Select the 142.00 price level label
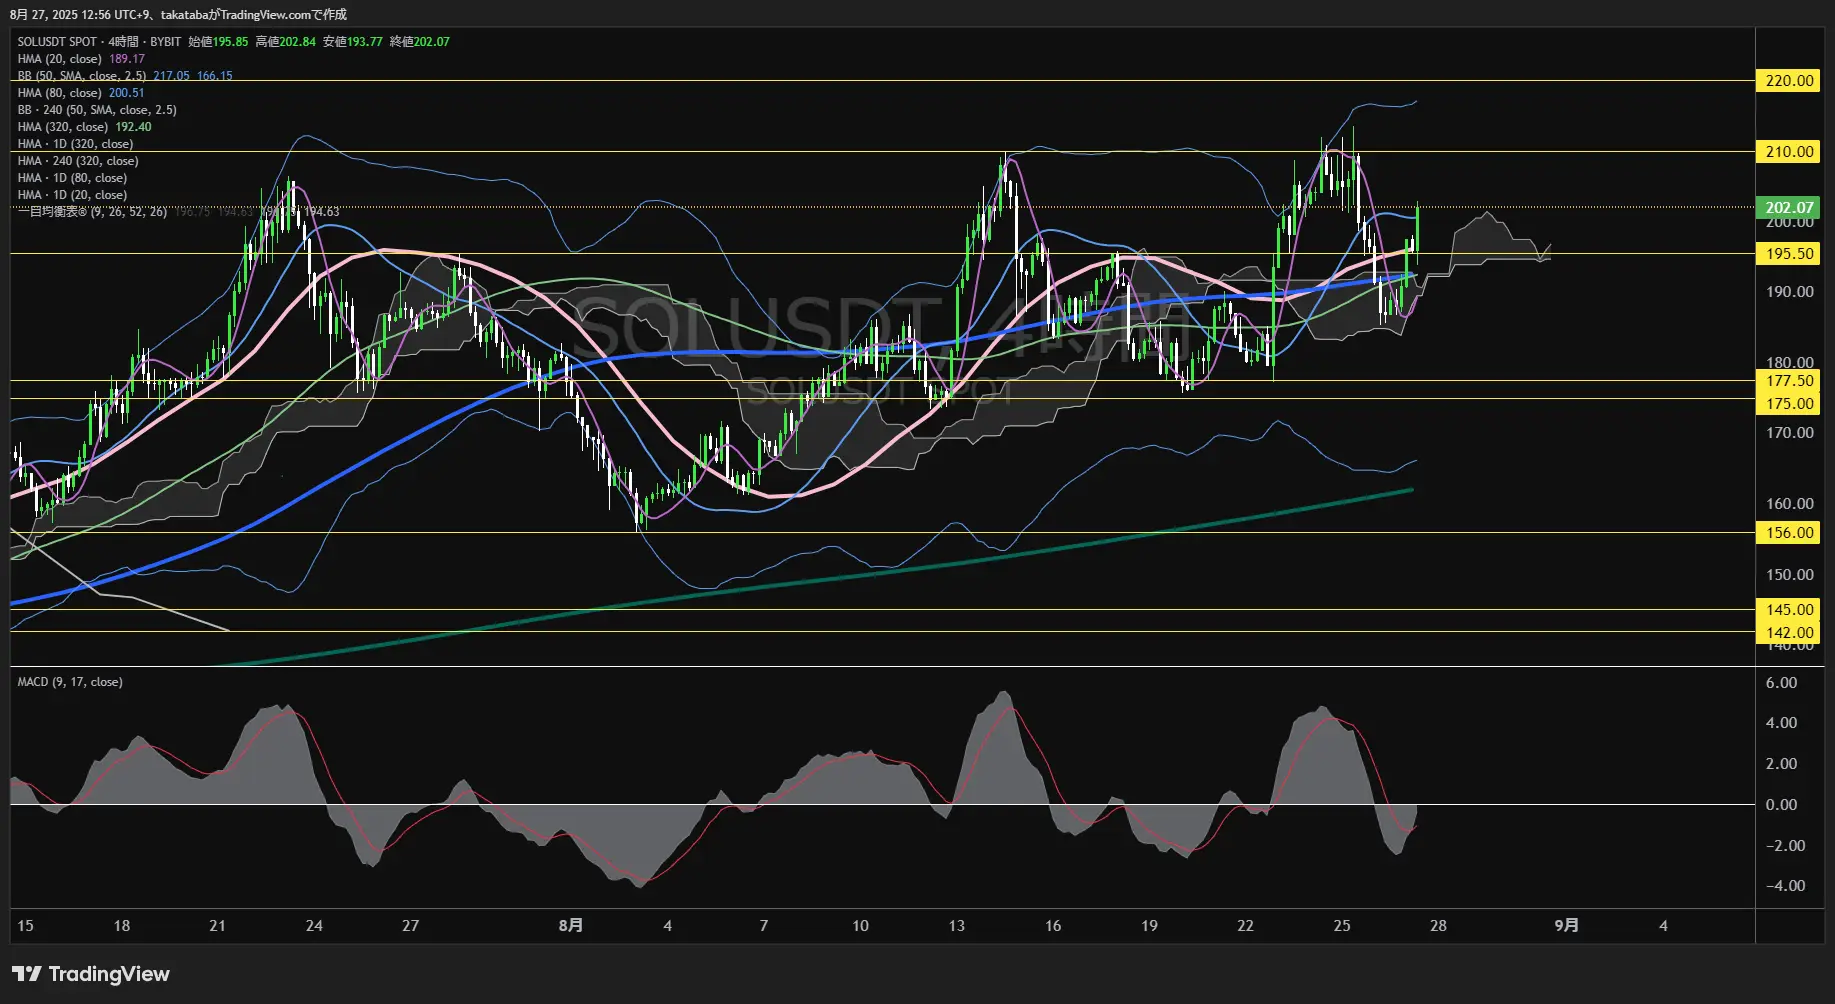This screenshot has width=1835, height=1004. coord(1789,633)
